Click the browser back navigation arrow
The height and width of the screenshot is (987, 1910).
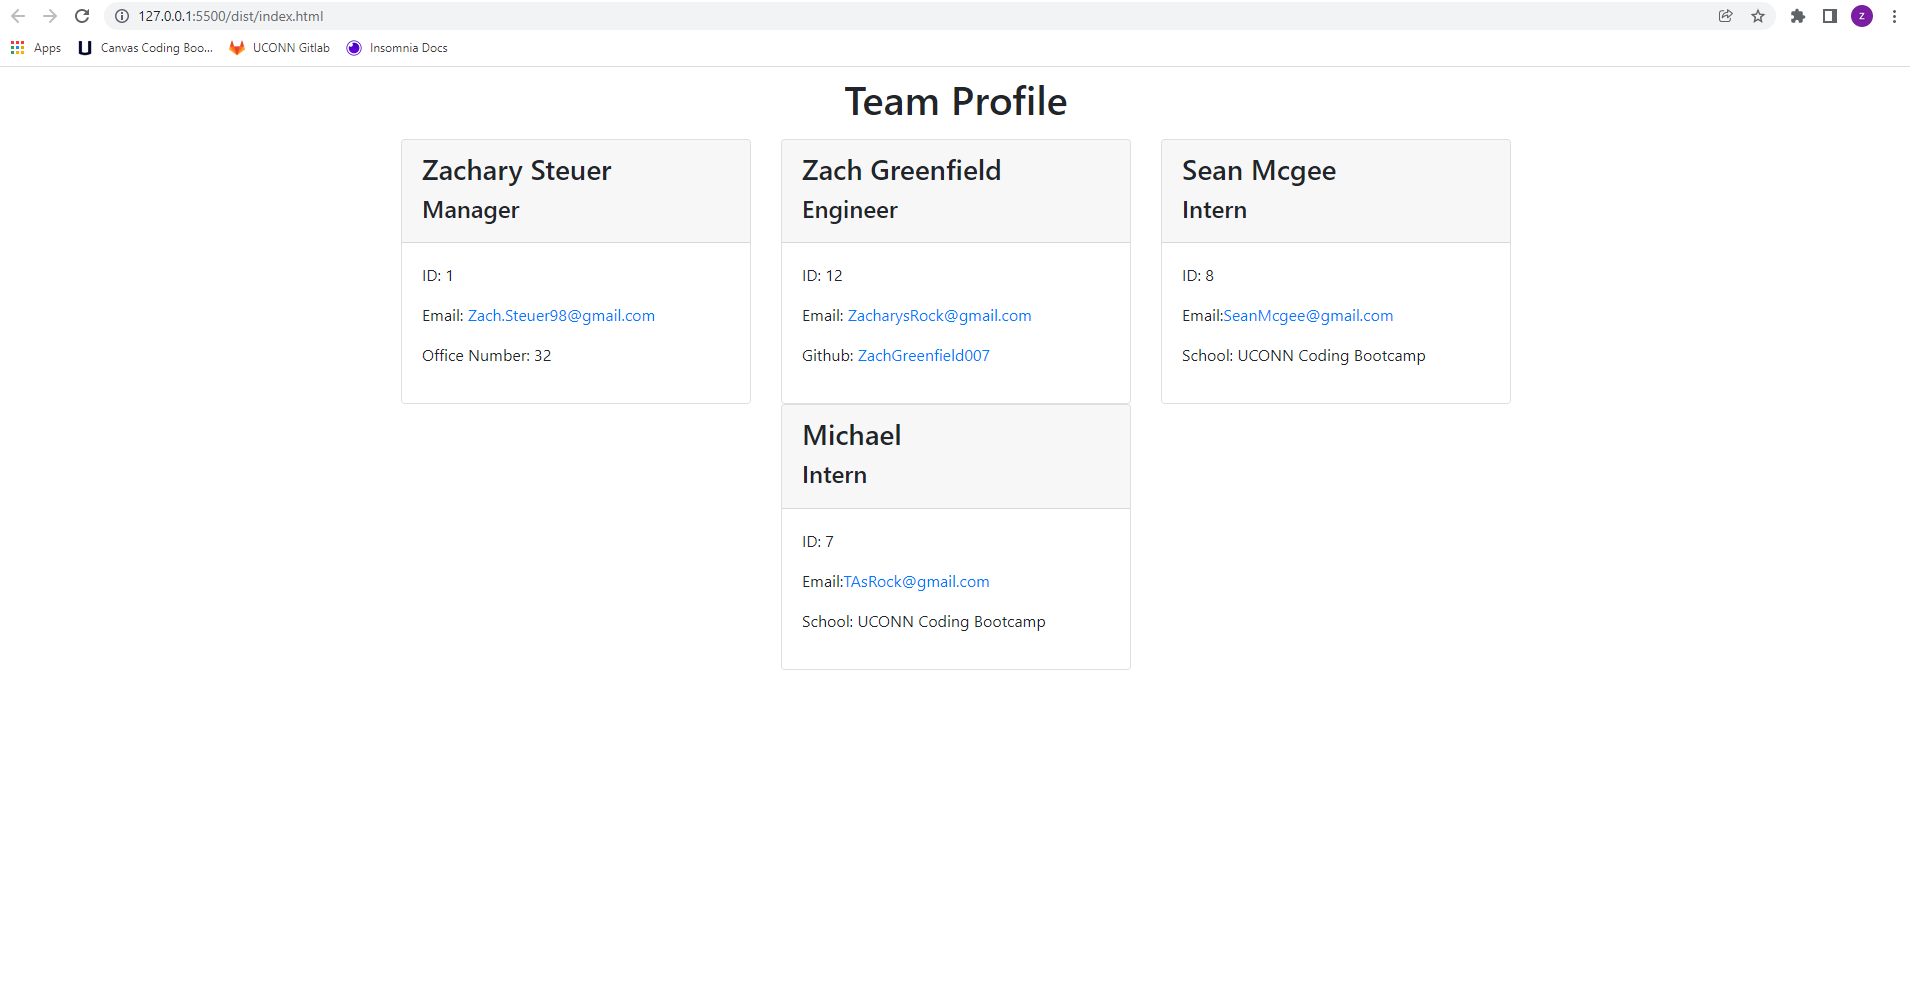click(x=18, y=16)
